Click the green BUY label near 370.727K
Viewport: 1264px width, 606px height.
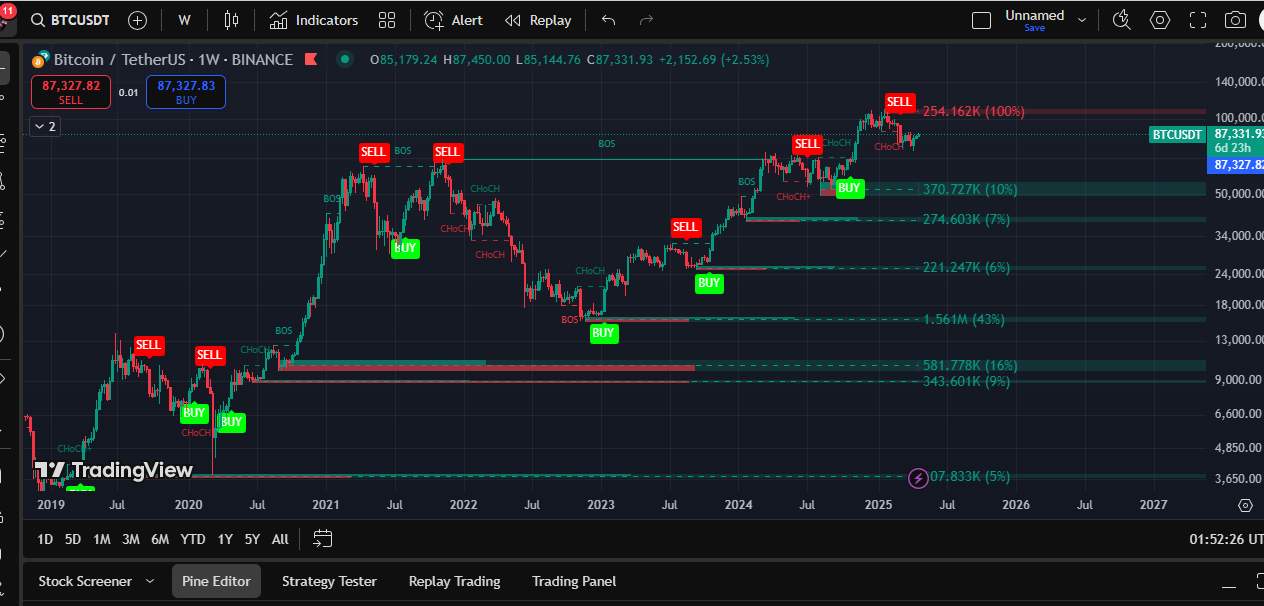click(849, 187)
